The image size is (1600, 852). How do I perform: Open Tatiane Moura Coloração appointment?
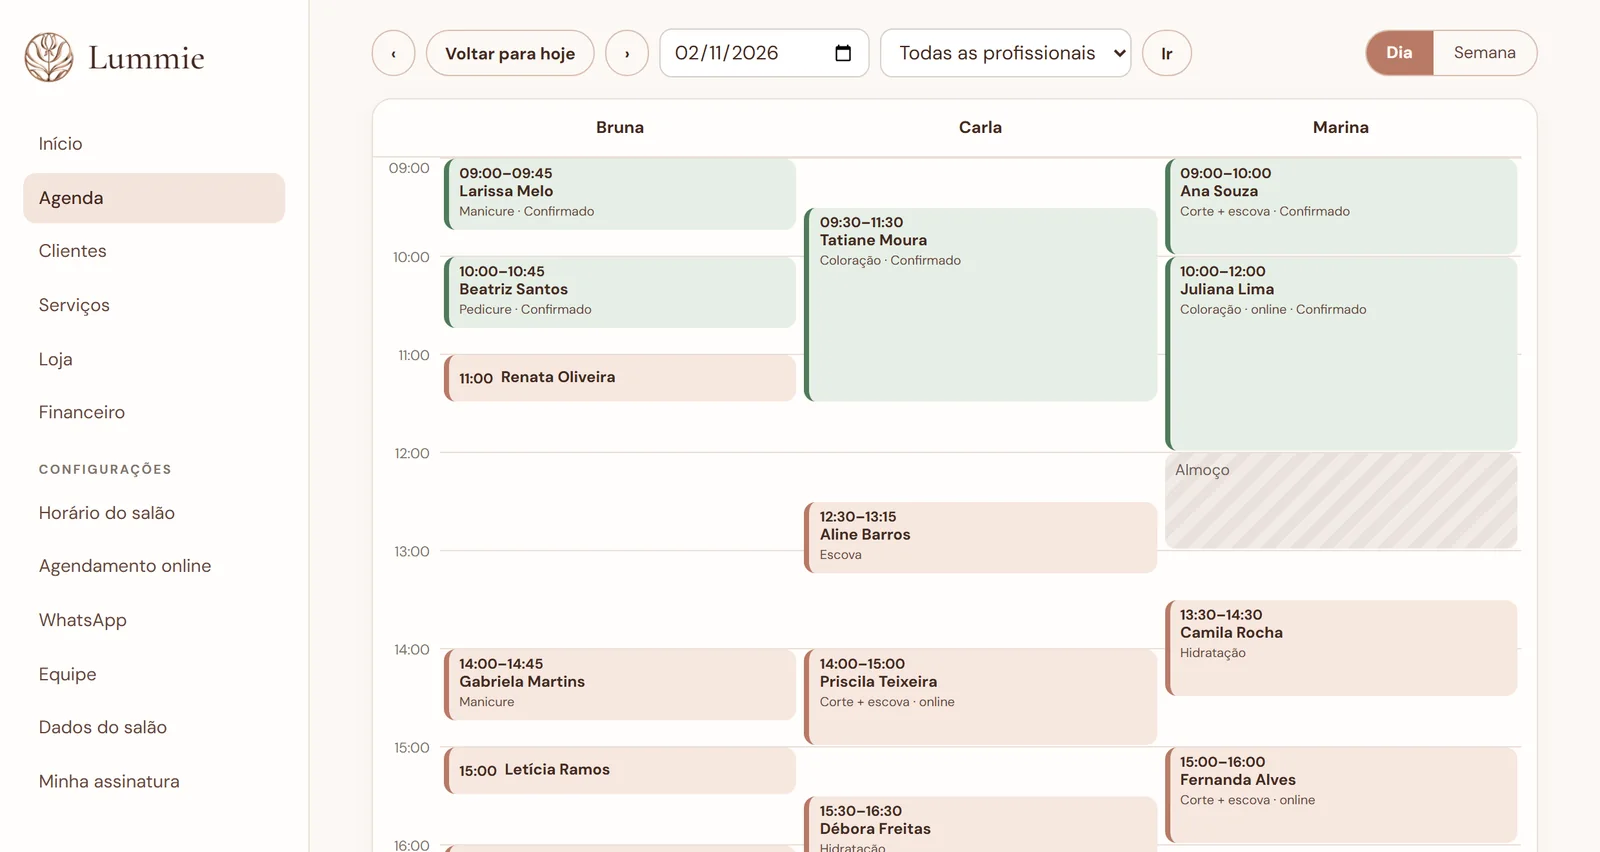(x=981, y=305)
